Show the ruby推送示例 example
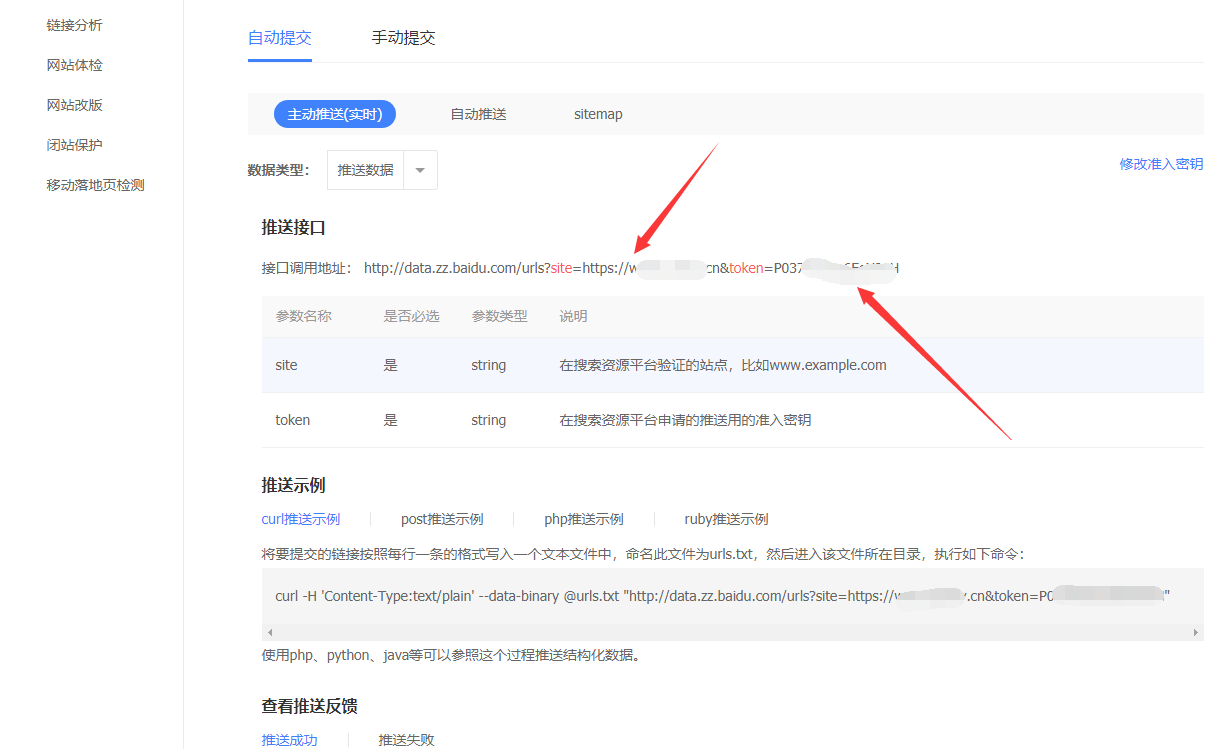This screenshot has width=1228, height=749. (x=726, y=519)
